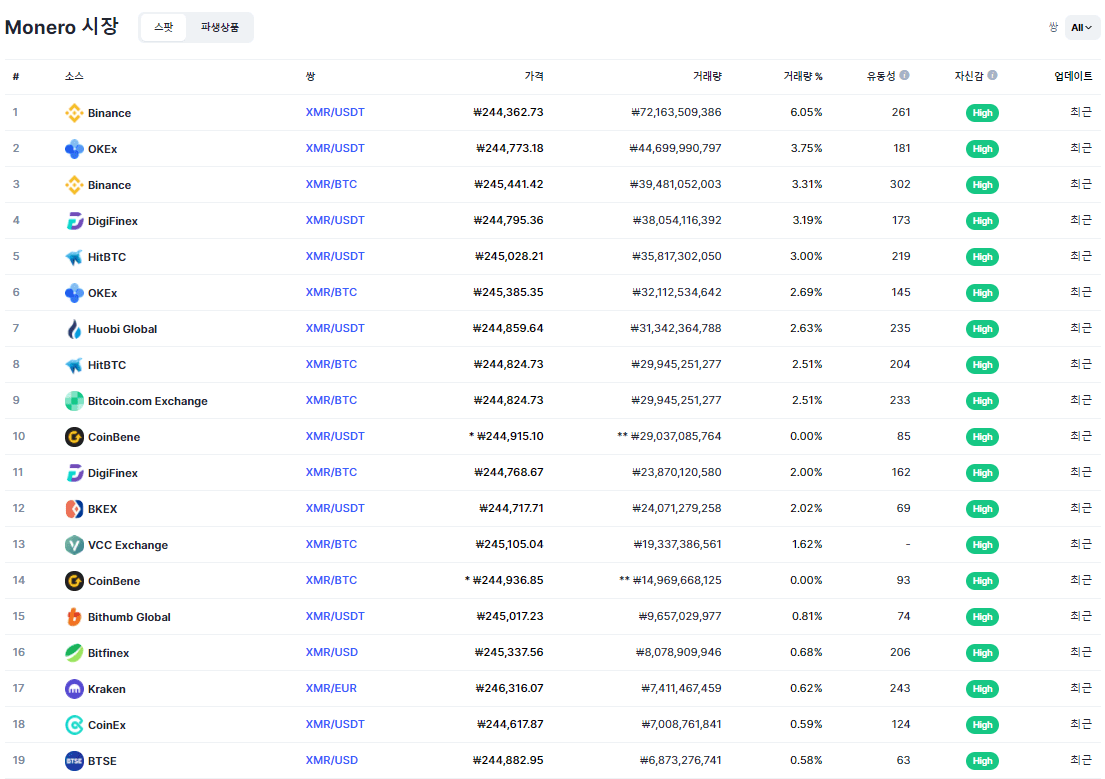This screenshot has height=779, width=1105.
Task: Switch to the 스팟 tab
Action: coord(163,28)
